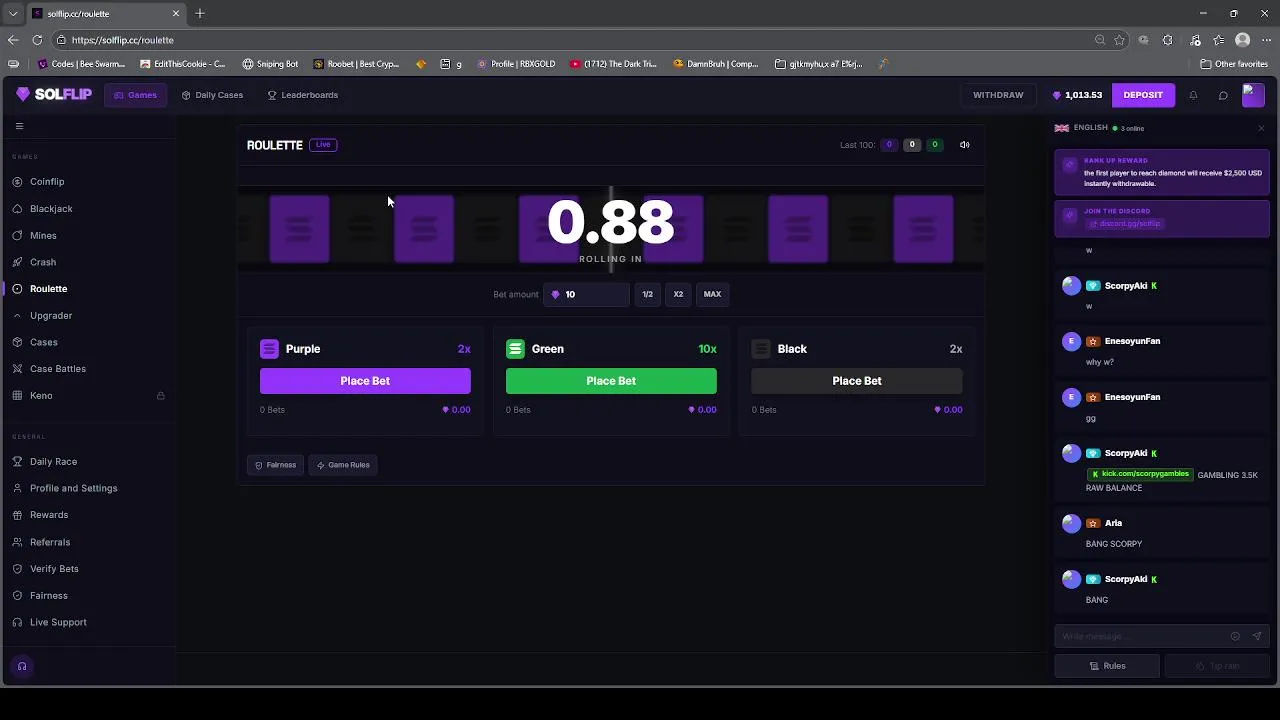This screenshot has width=1280, height=720.
Task: Switch to Daily Cases in top navigation
Action: pyautogui.click(x=212, y=95)
